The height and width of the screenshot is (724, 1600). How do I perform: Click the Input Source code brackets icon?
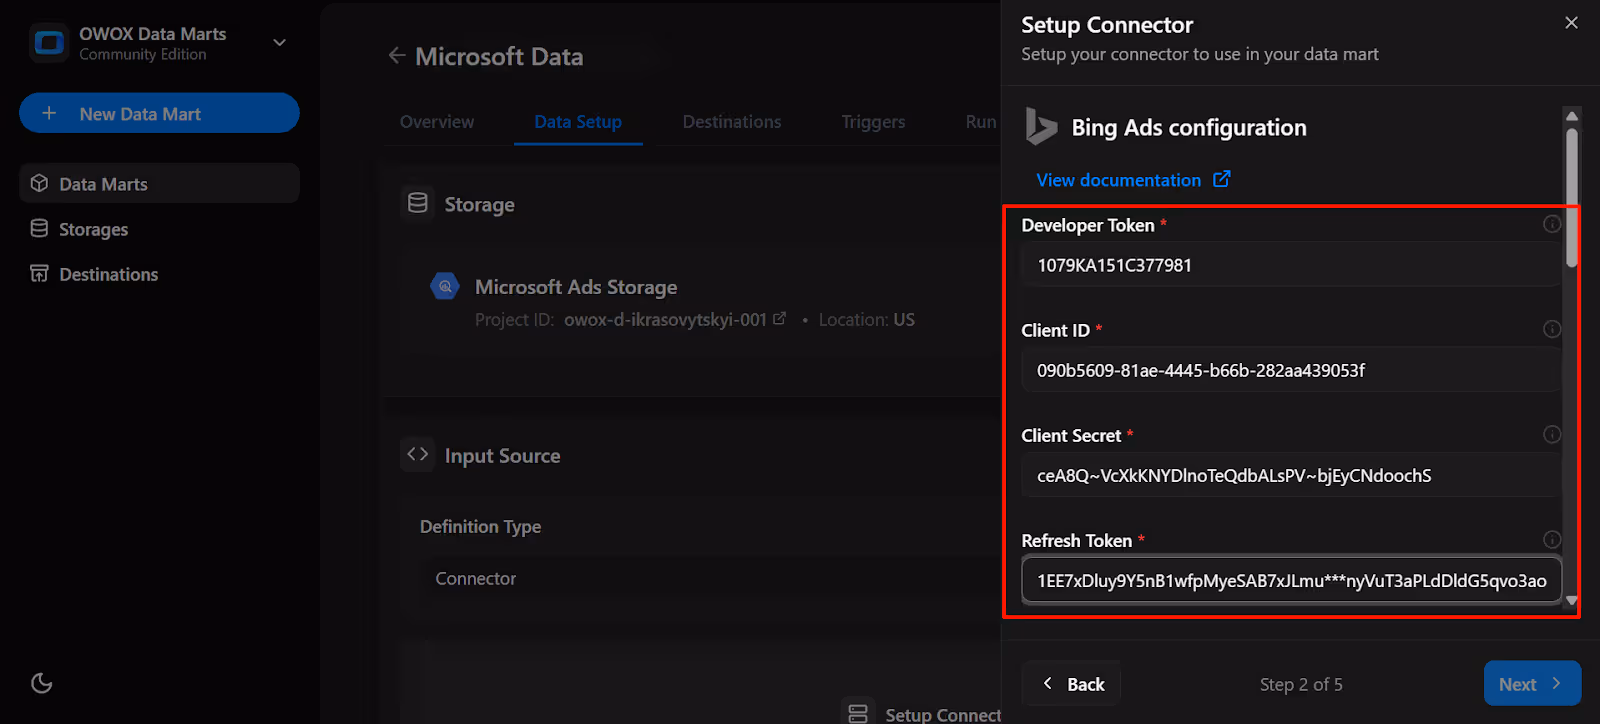coord(418,454)
